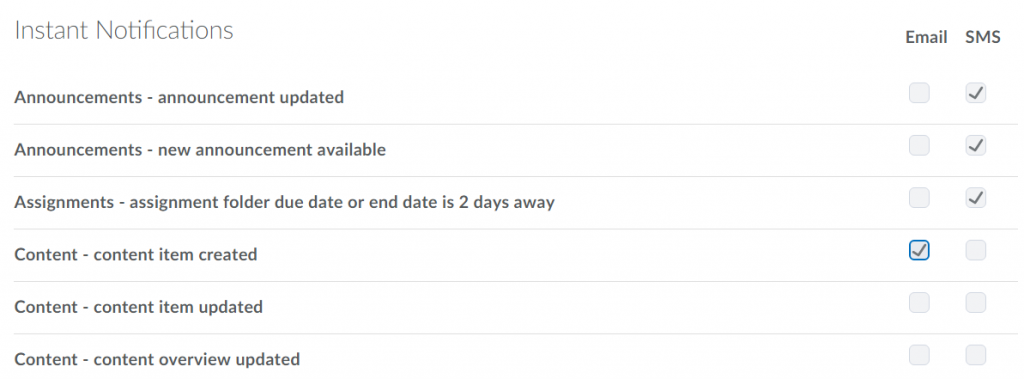Click the Instant Notifications heading

click(x=124, y=30)
